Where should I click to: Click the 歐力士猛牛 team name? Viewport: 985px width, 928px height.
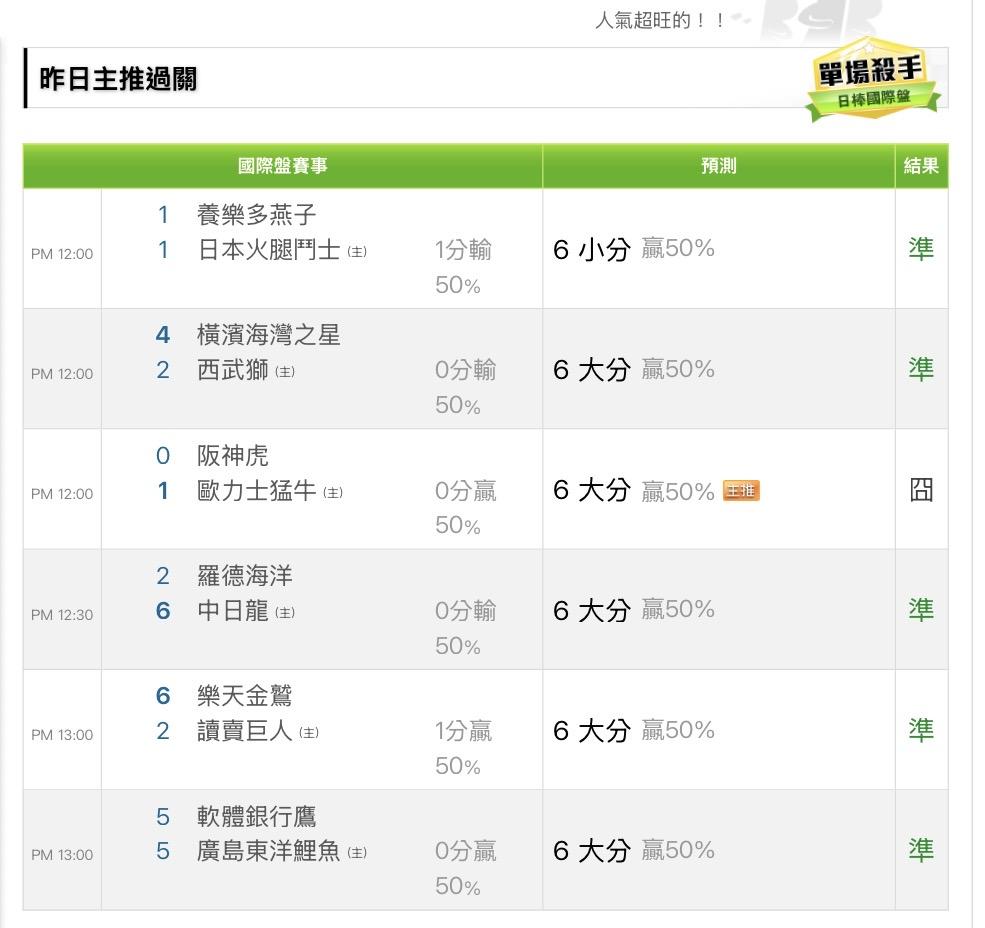257,491
